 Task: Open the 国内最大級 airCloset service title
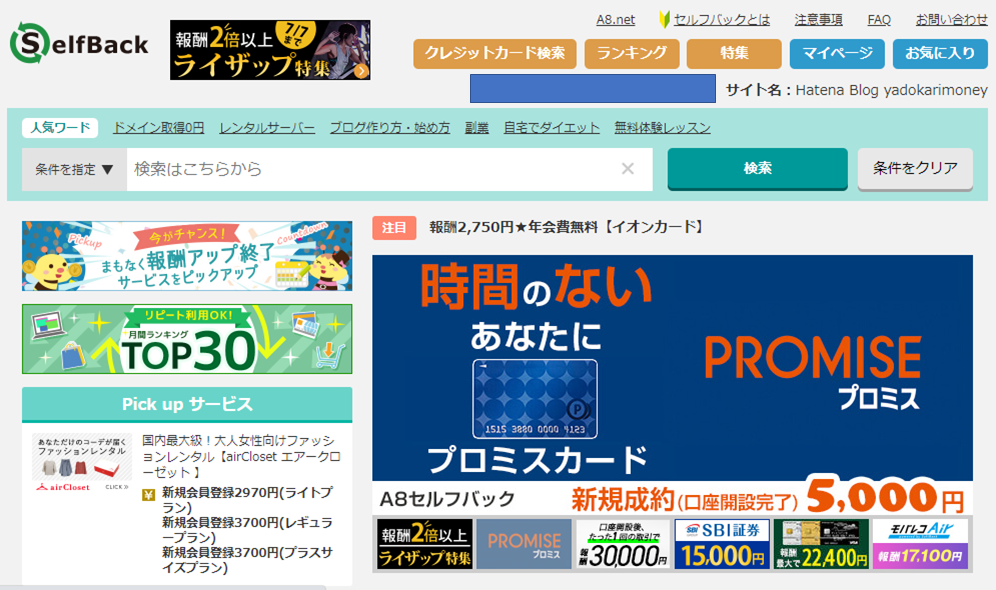click(x=241, y=456)
